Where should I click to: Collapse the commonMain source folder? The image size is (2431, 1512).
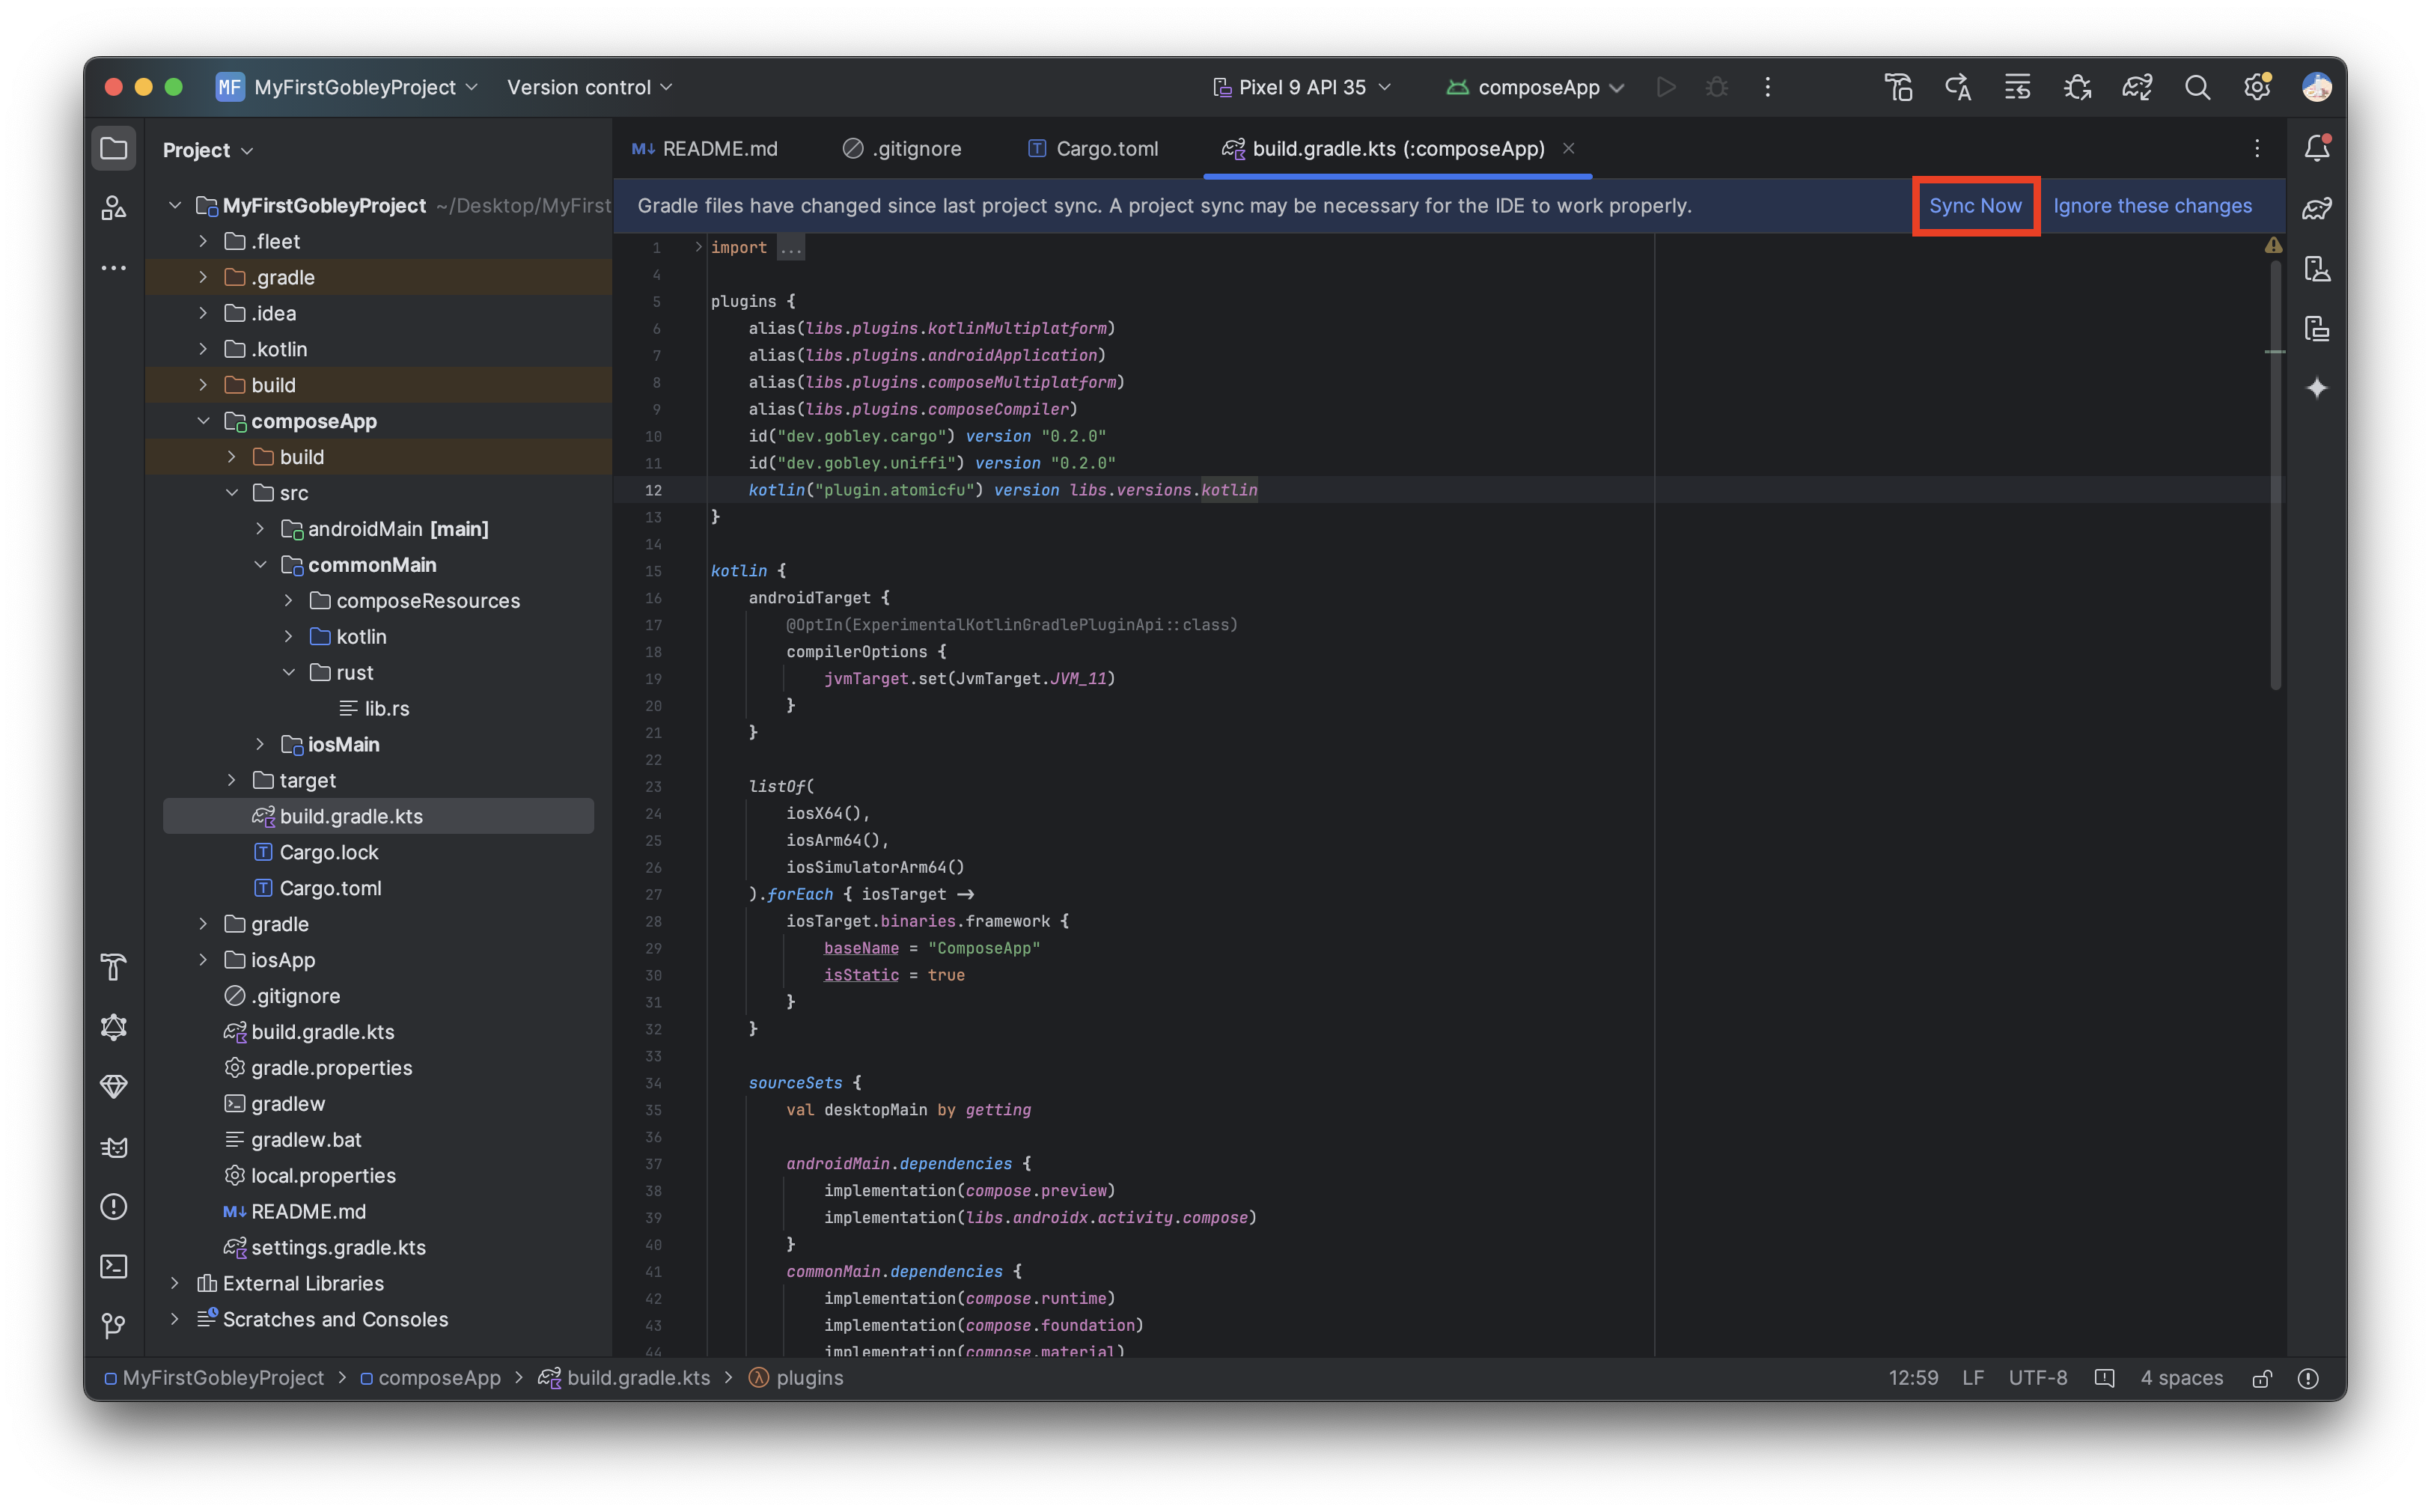(260, 565)
